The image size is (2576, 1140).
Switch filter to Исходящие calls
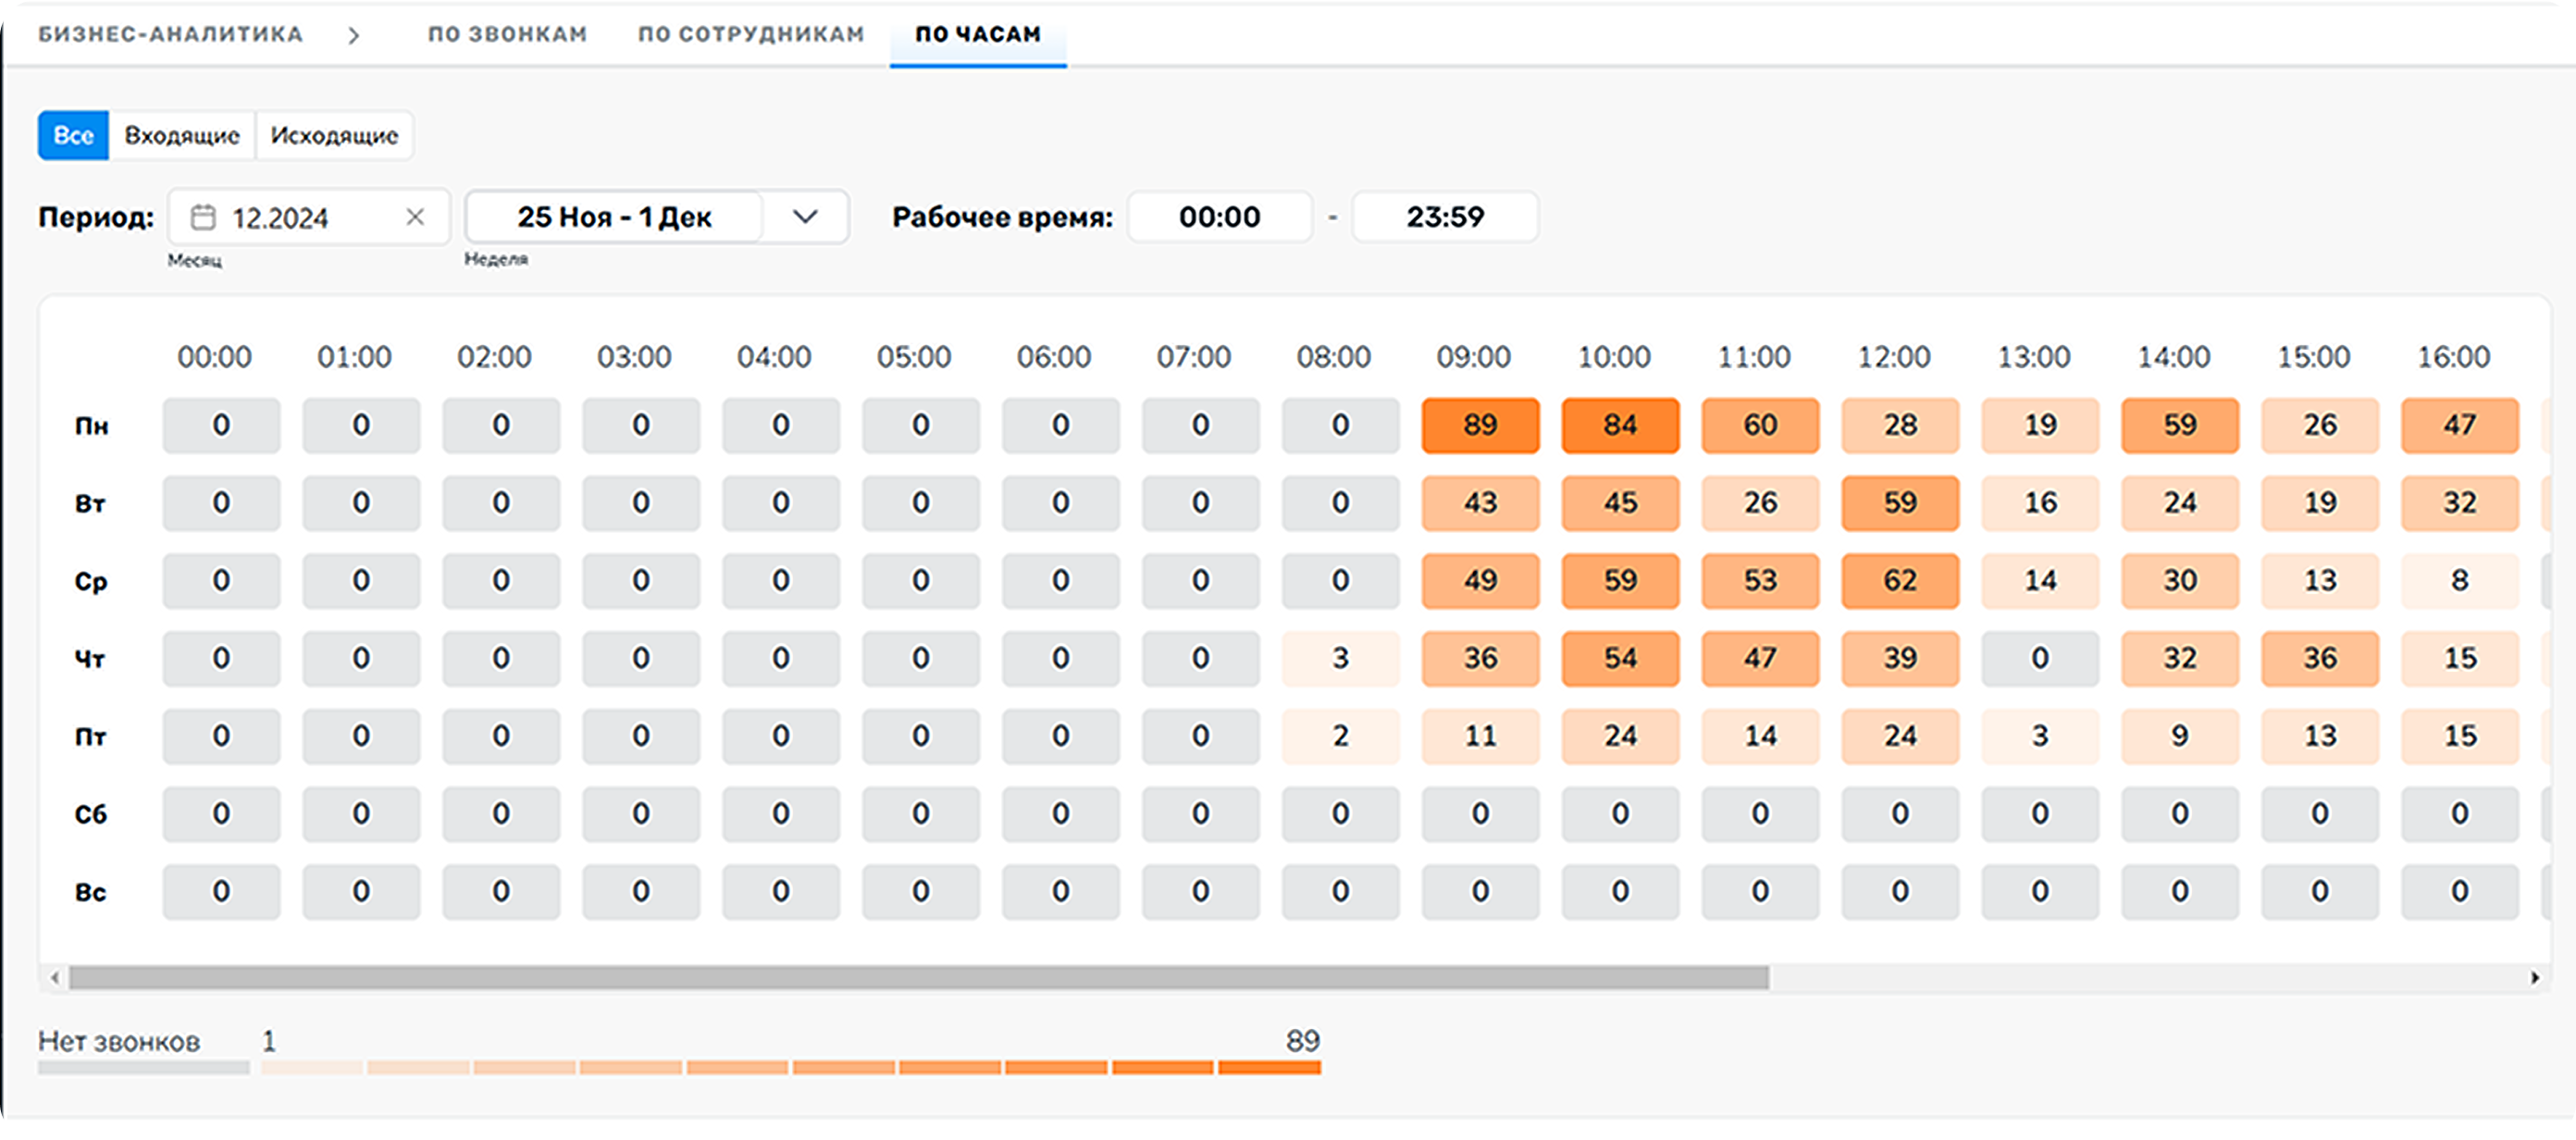point(334,135)
